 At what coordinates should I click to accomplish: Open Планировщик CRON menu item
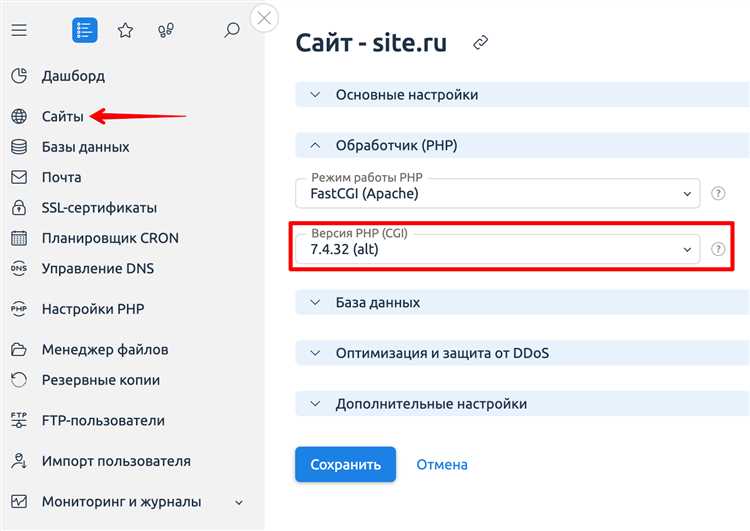[x=110, y=238]
